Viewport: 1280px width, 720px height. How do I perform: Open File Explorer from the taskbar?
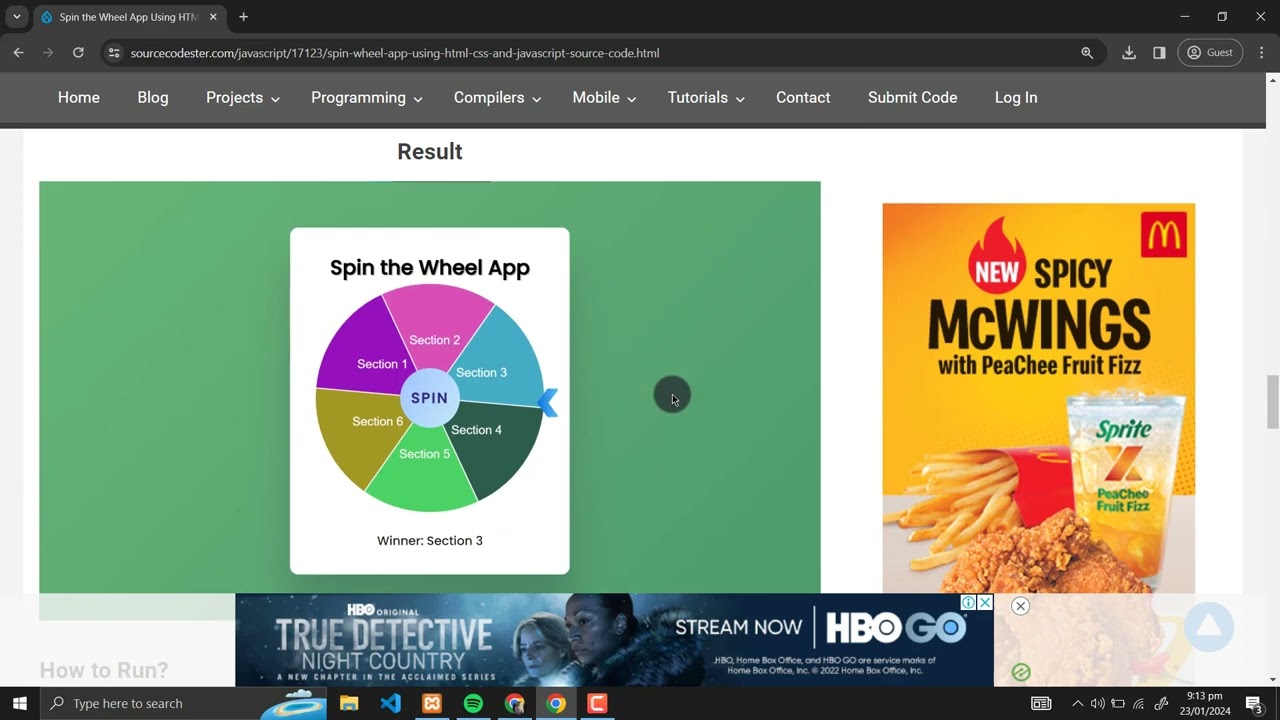click(x=349, y=703)
